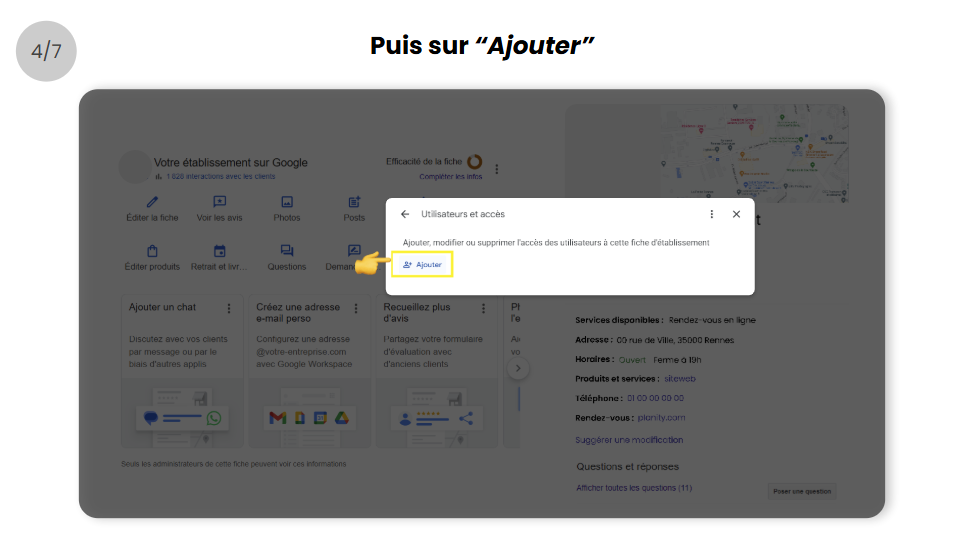This screenshot has height=538, width=961.
Task: Open Voir les avis review icon
Action: [219, 202]
